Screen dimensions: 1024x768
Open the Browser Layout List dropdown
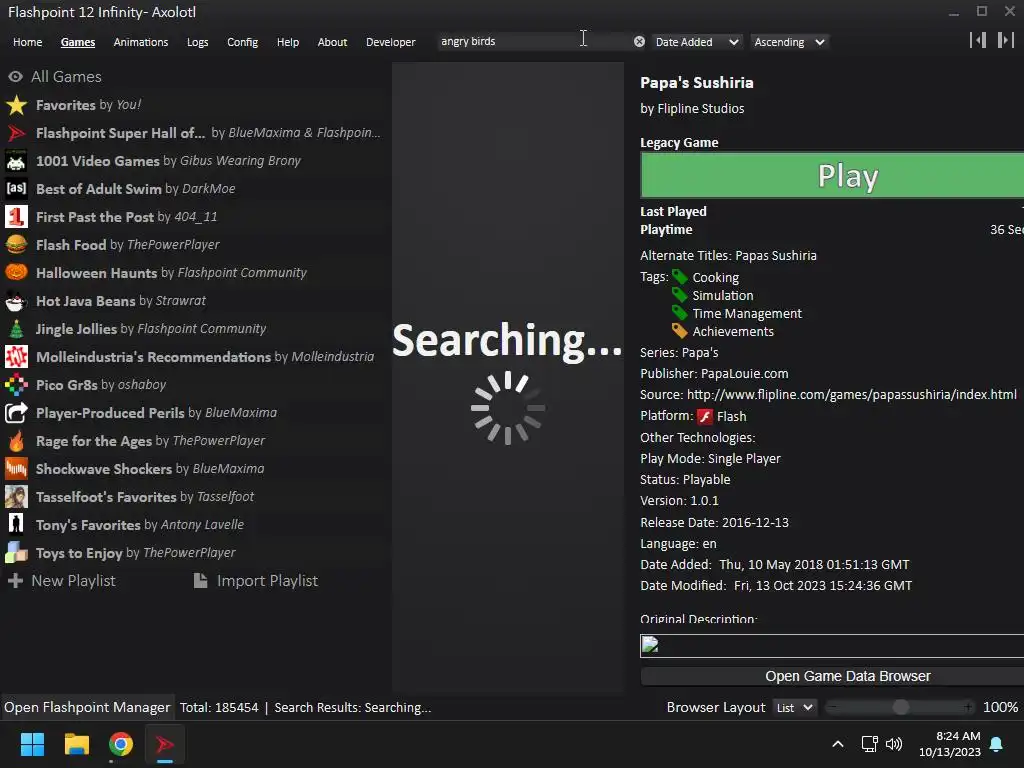click(794, 707)
